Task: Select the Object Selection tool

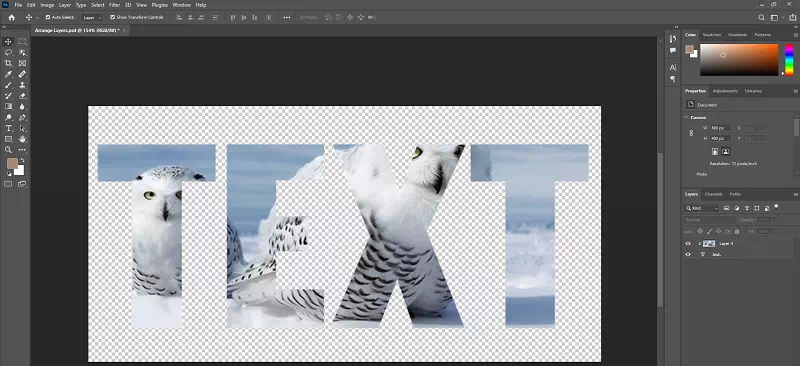Action: (x=22, y=53)
